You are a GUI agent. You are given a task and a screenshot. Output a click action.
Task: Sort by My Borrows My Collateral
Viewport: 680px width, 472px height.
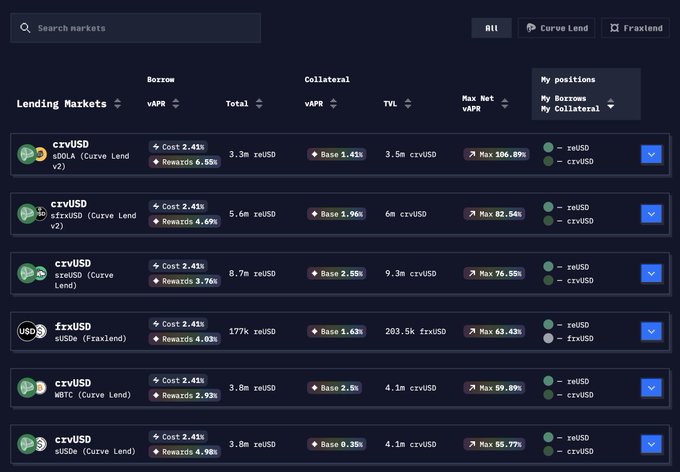[x=611, y=104]
